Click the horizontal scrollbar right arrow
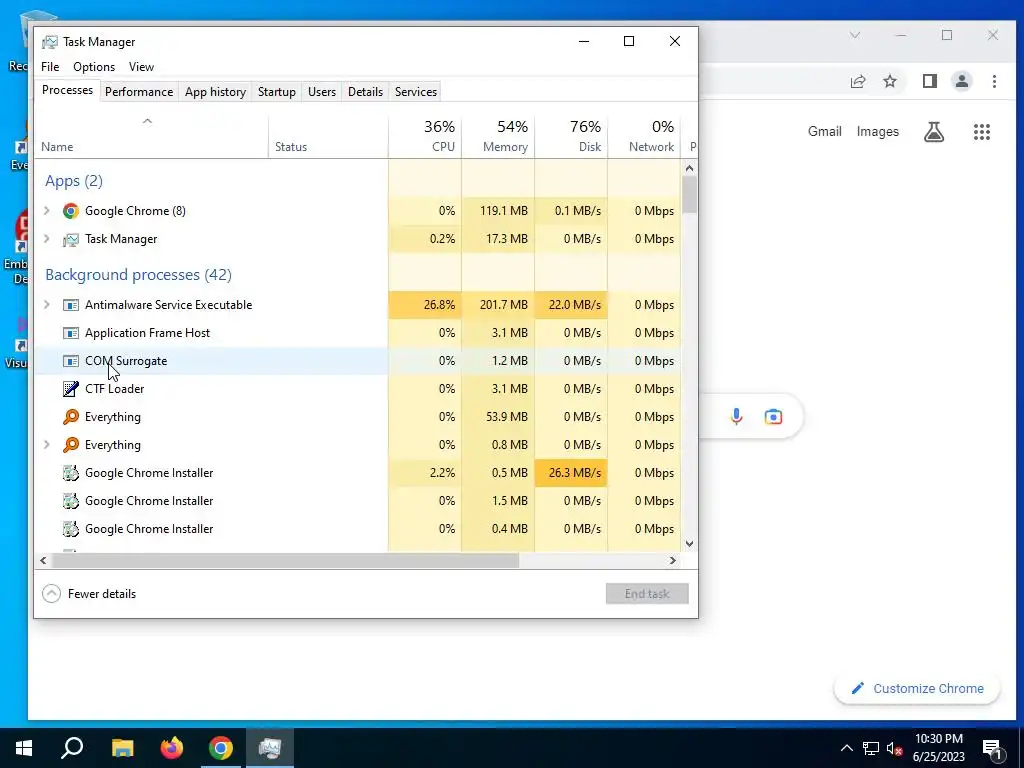 pos(673,560)
